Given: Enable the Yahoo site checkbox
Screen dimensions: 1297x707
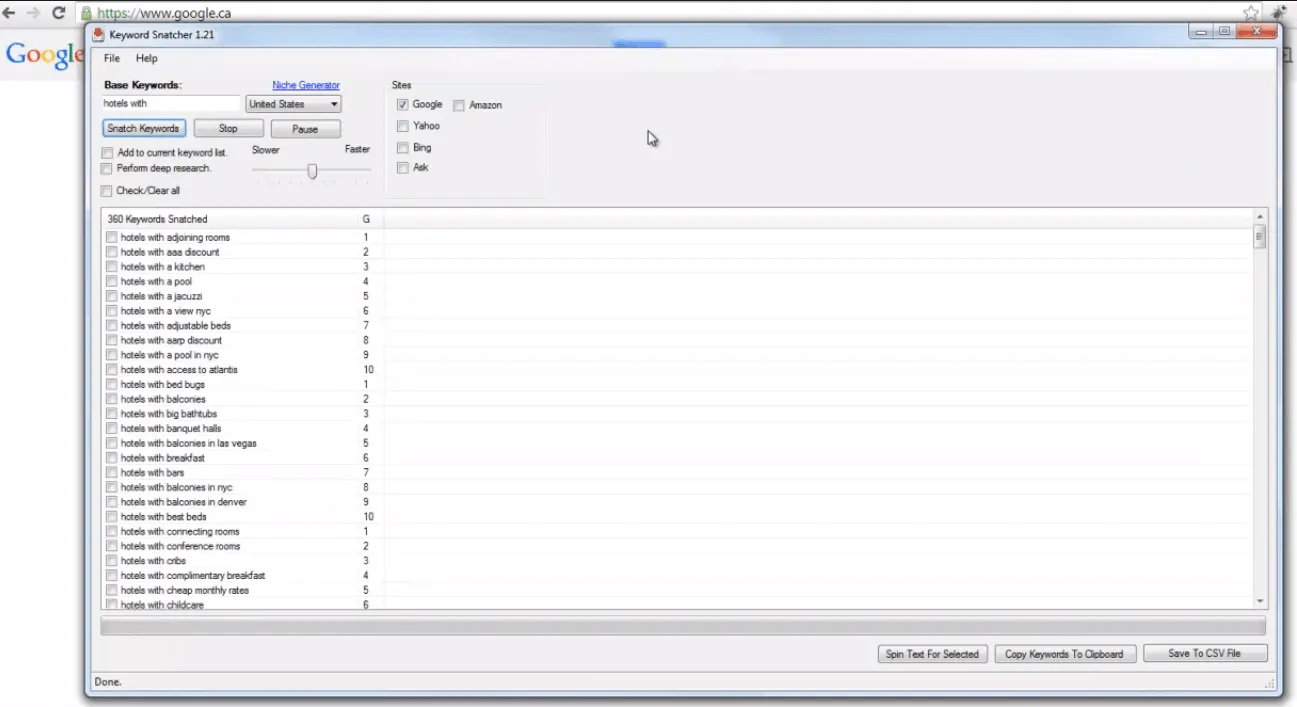Looking at the screenshot, I should click(x=403, y=126).
